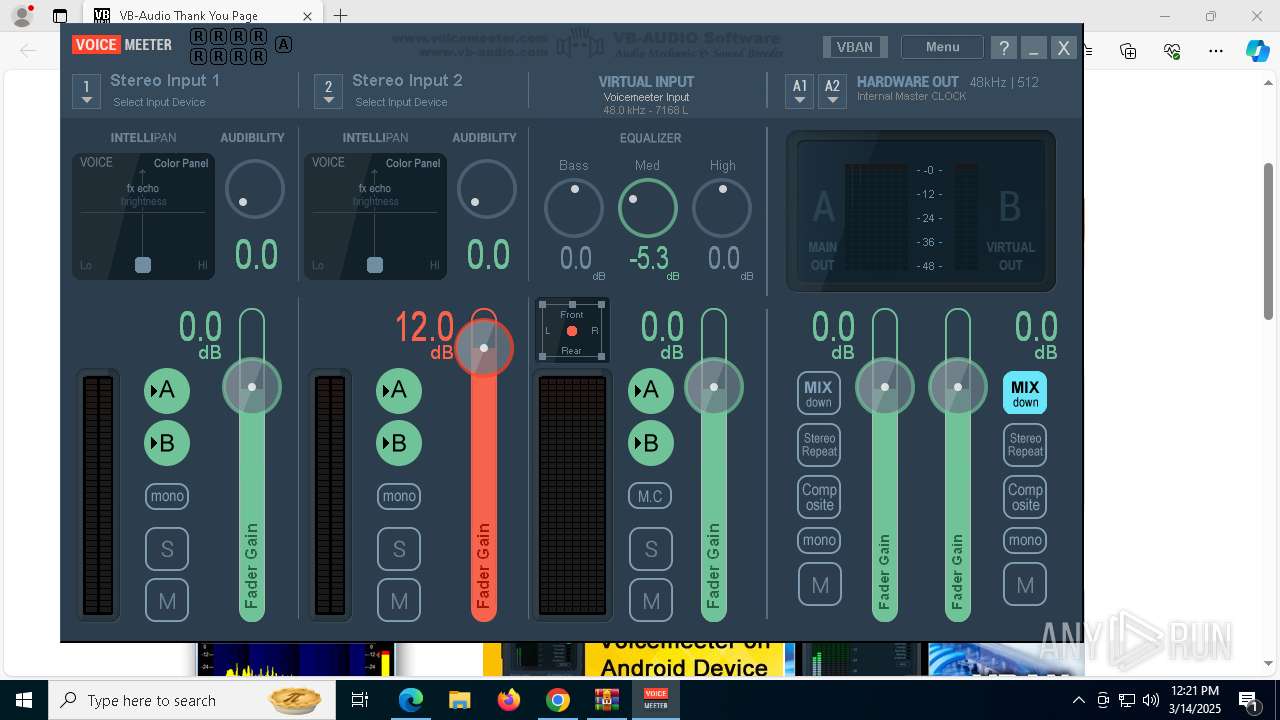Screen dimensions: 1280x720
Task: Open the Windows Start menu
Action: 23,700
